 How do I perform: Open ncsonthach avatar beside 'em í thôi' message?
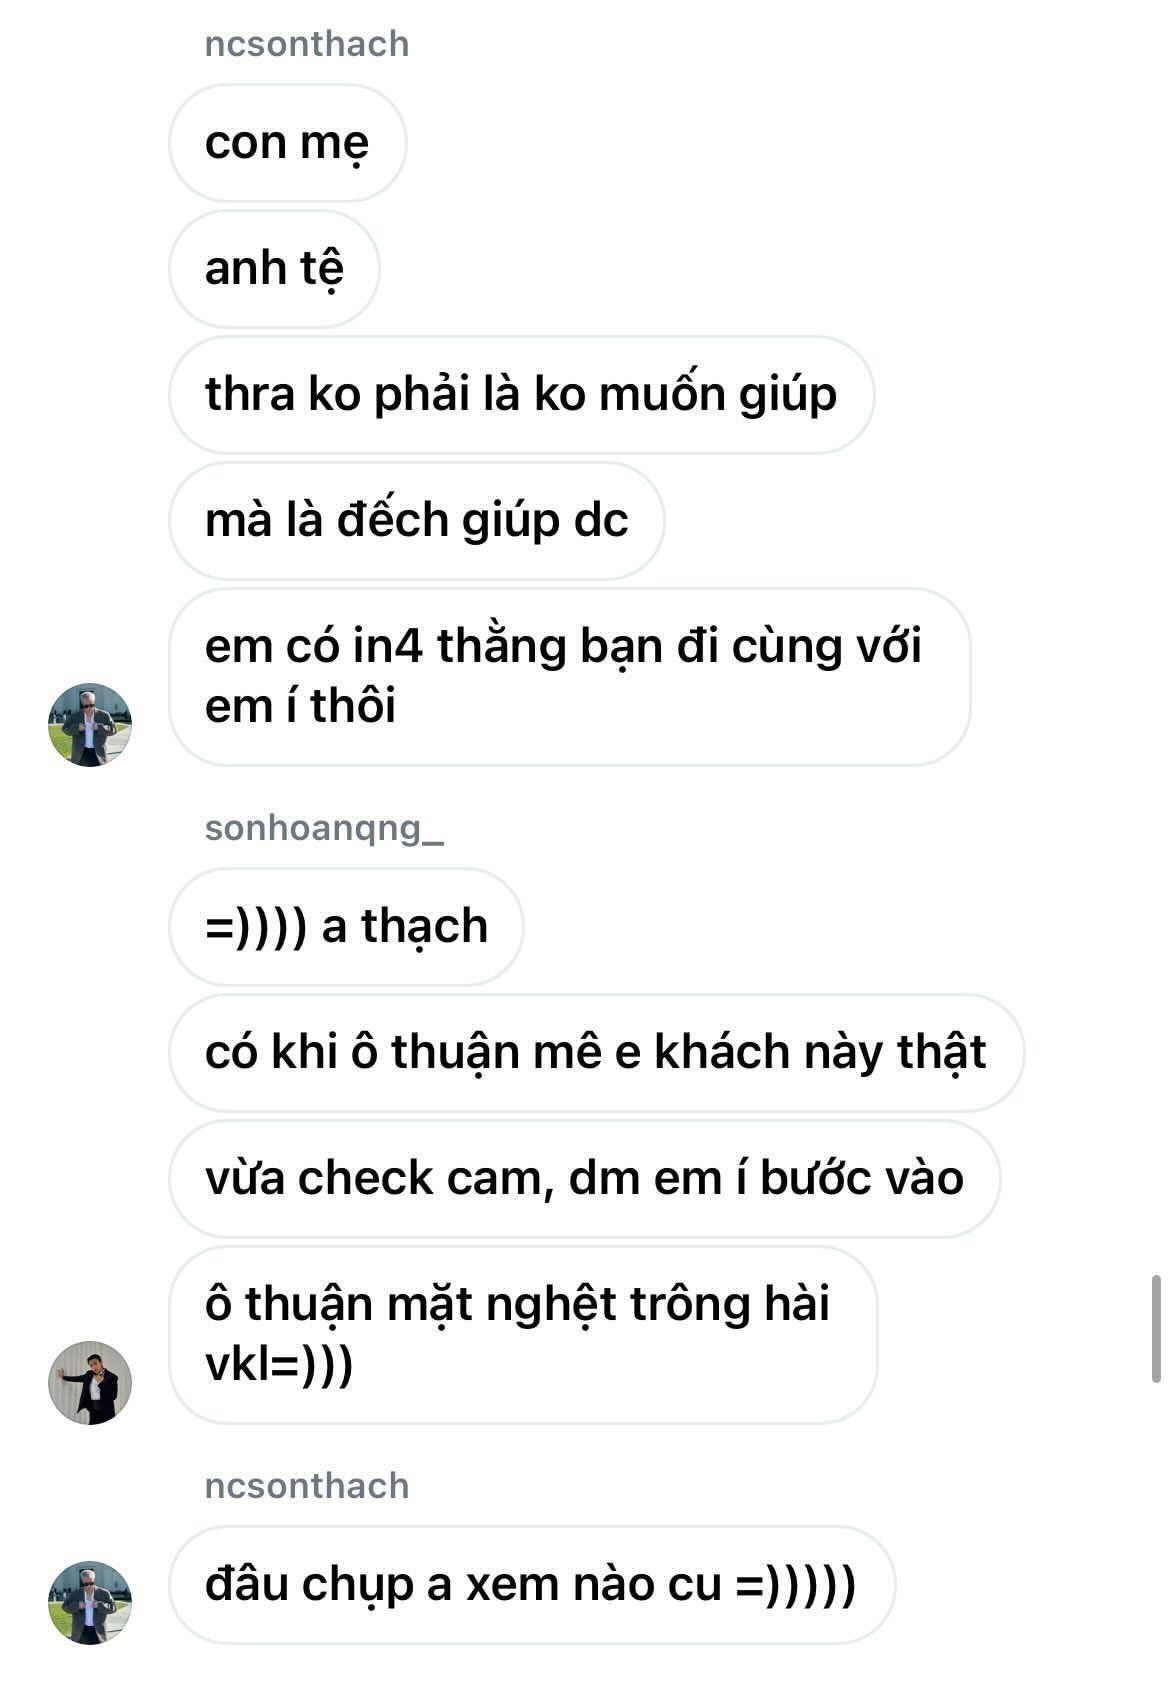90,725
